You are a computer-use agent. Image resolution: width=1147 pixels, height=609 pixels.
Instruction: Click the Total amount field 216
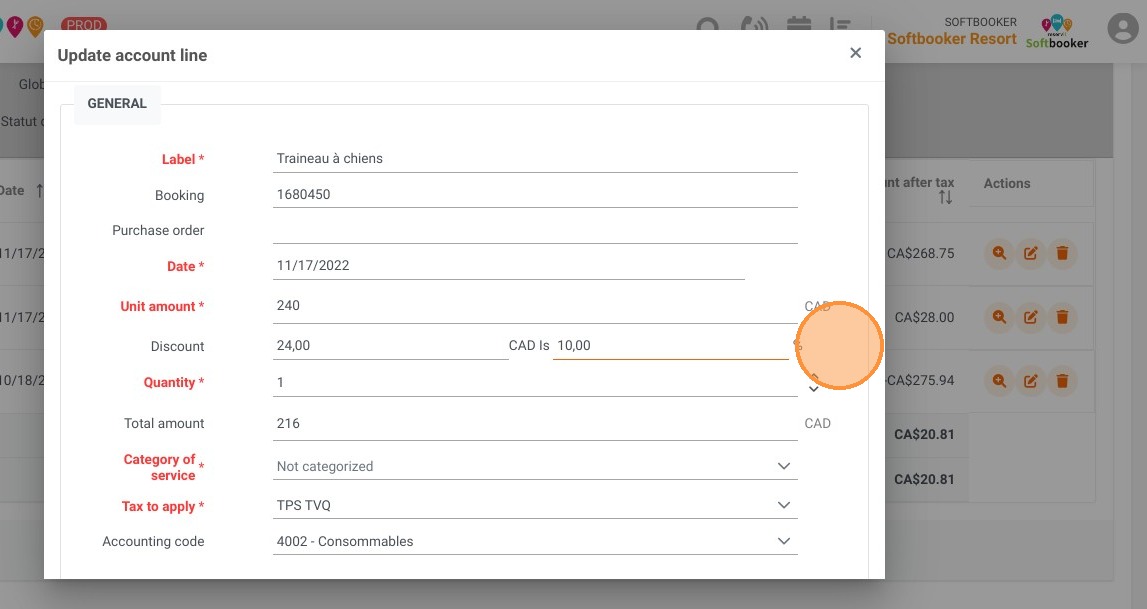(535, 423)
